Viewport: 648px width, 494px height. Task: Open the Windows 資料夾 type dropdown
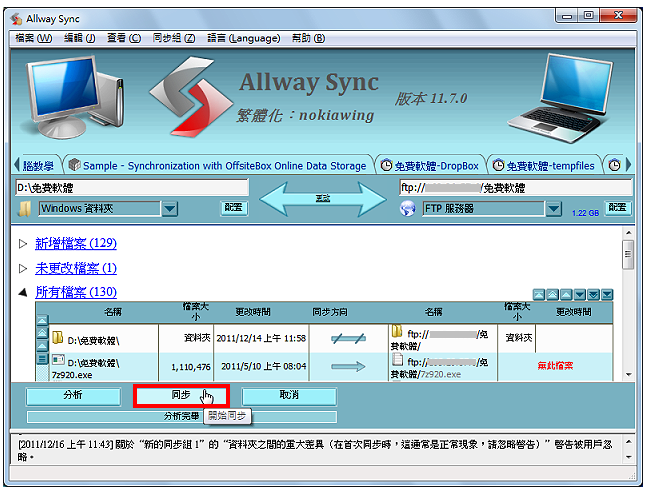(169, 209)
